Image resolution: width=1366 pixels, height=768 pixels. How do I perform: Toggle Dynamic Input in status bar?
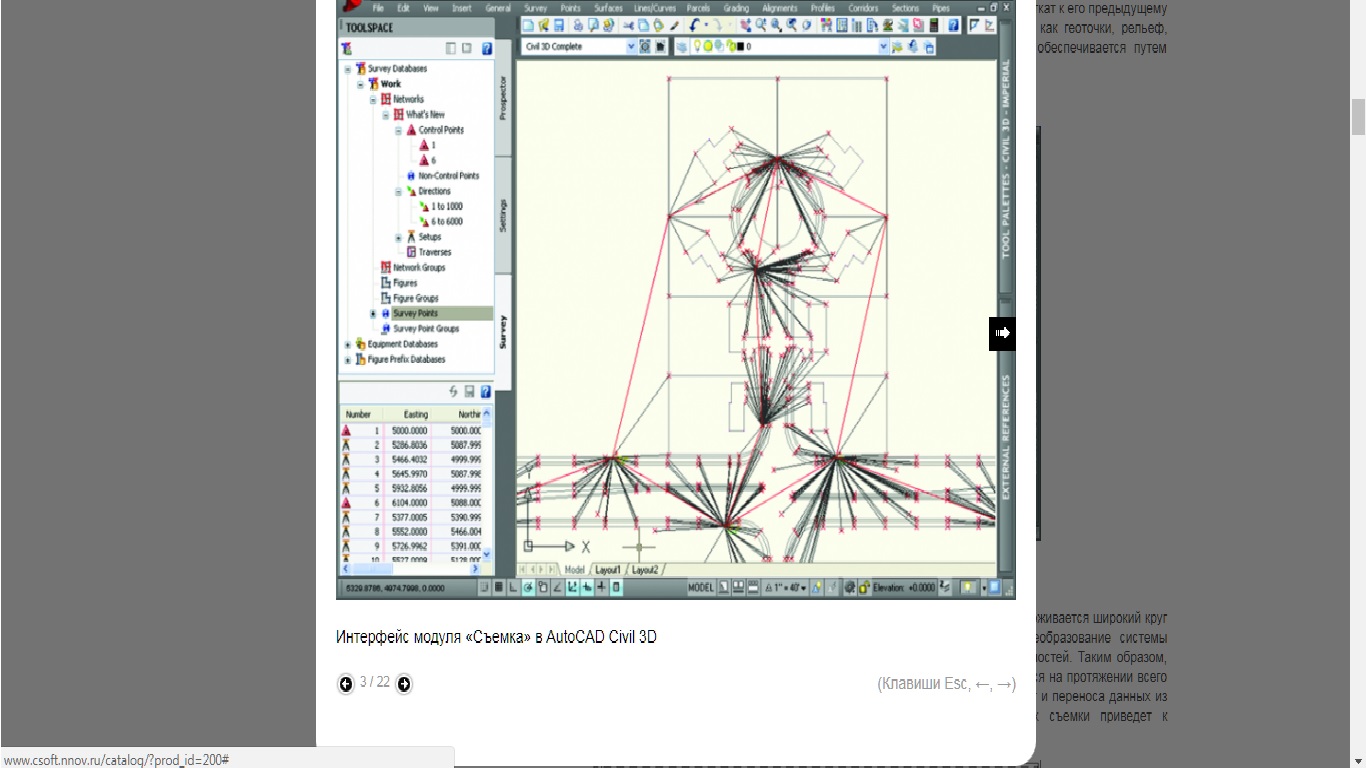point(586,587)
